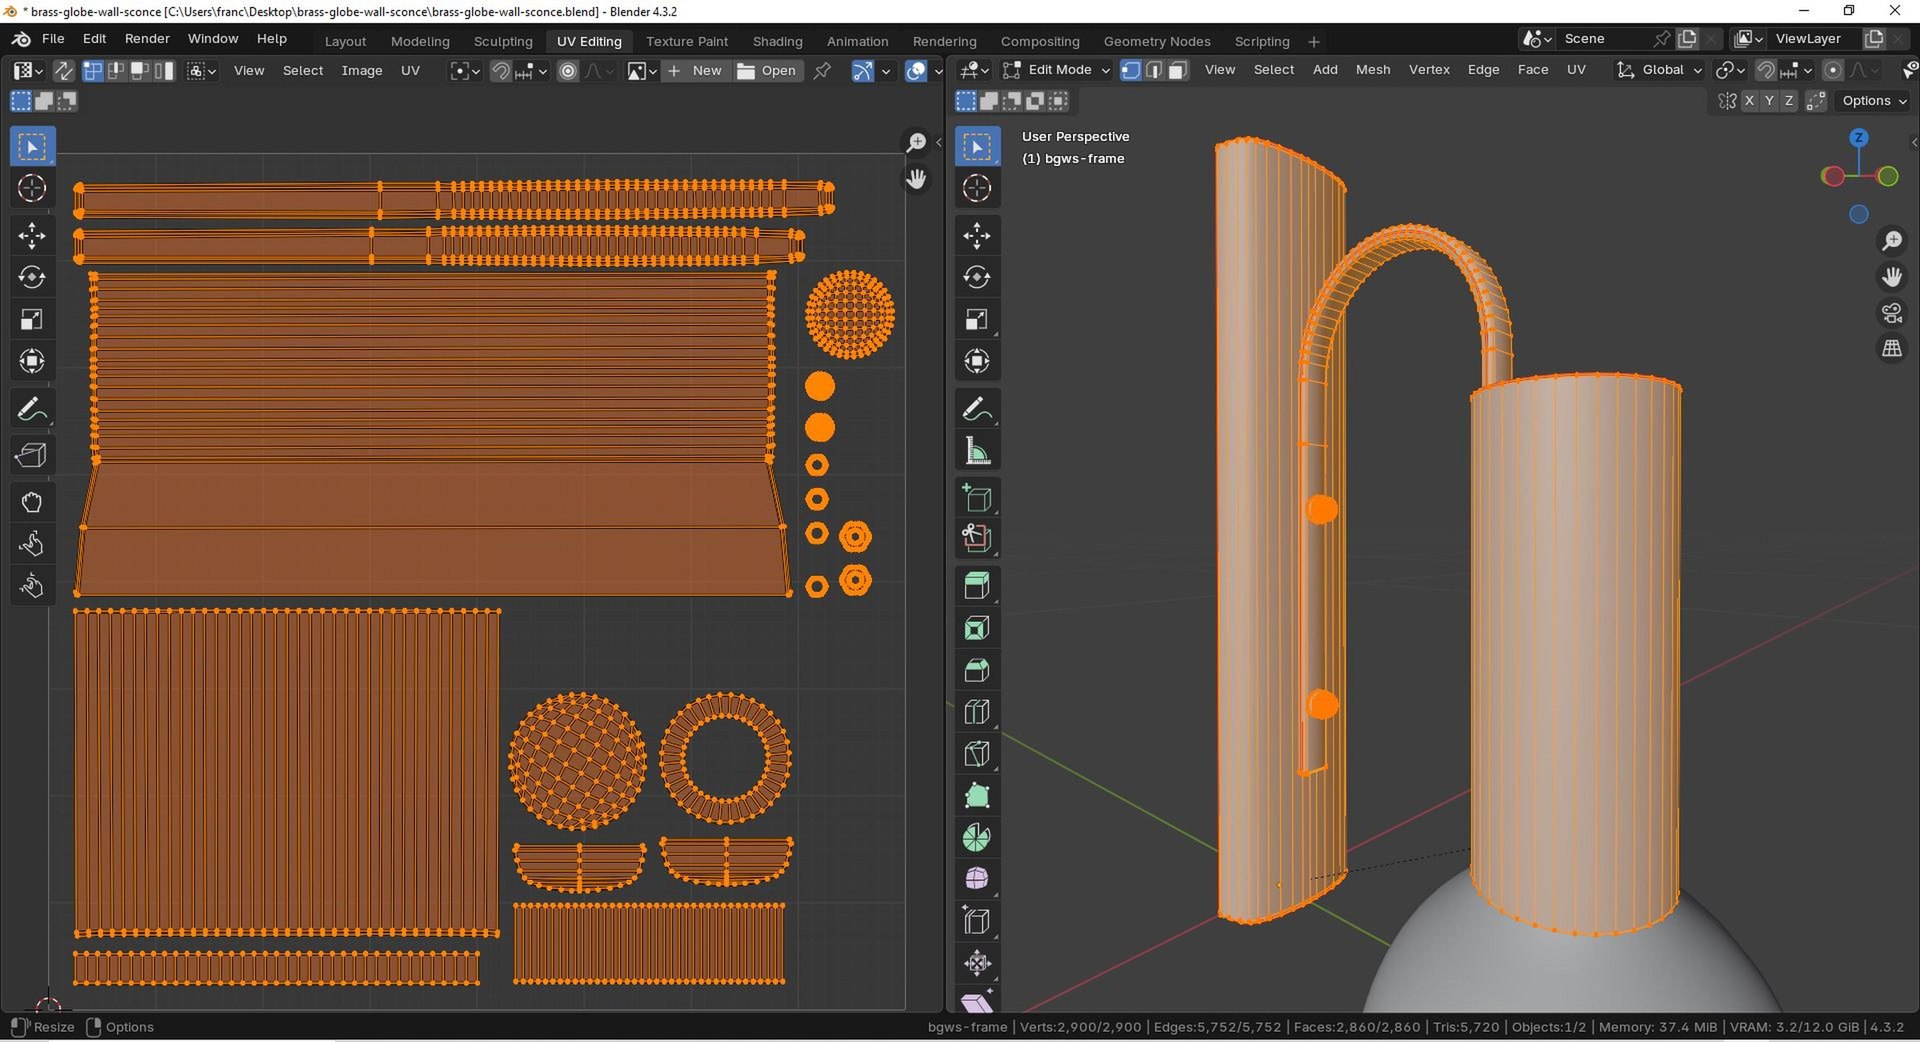Screen dimensions: 1920x1042
Task: Click the New image button
Action: click(694, 71)
